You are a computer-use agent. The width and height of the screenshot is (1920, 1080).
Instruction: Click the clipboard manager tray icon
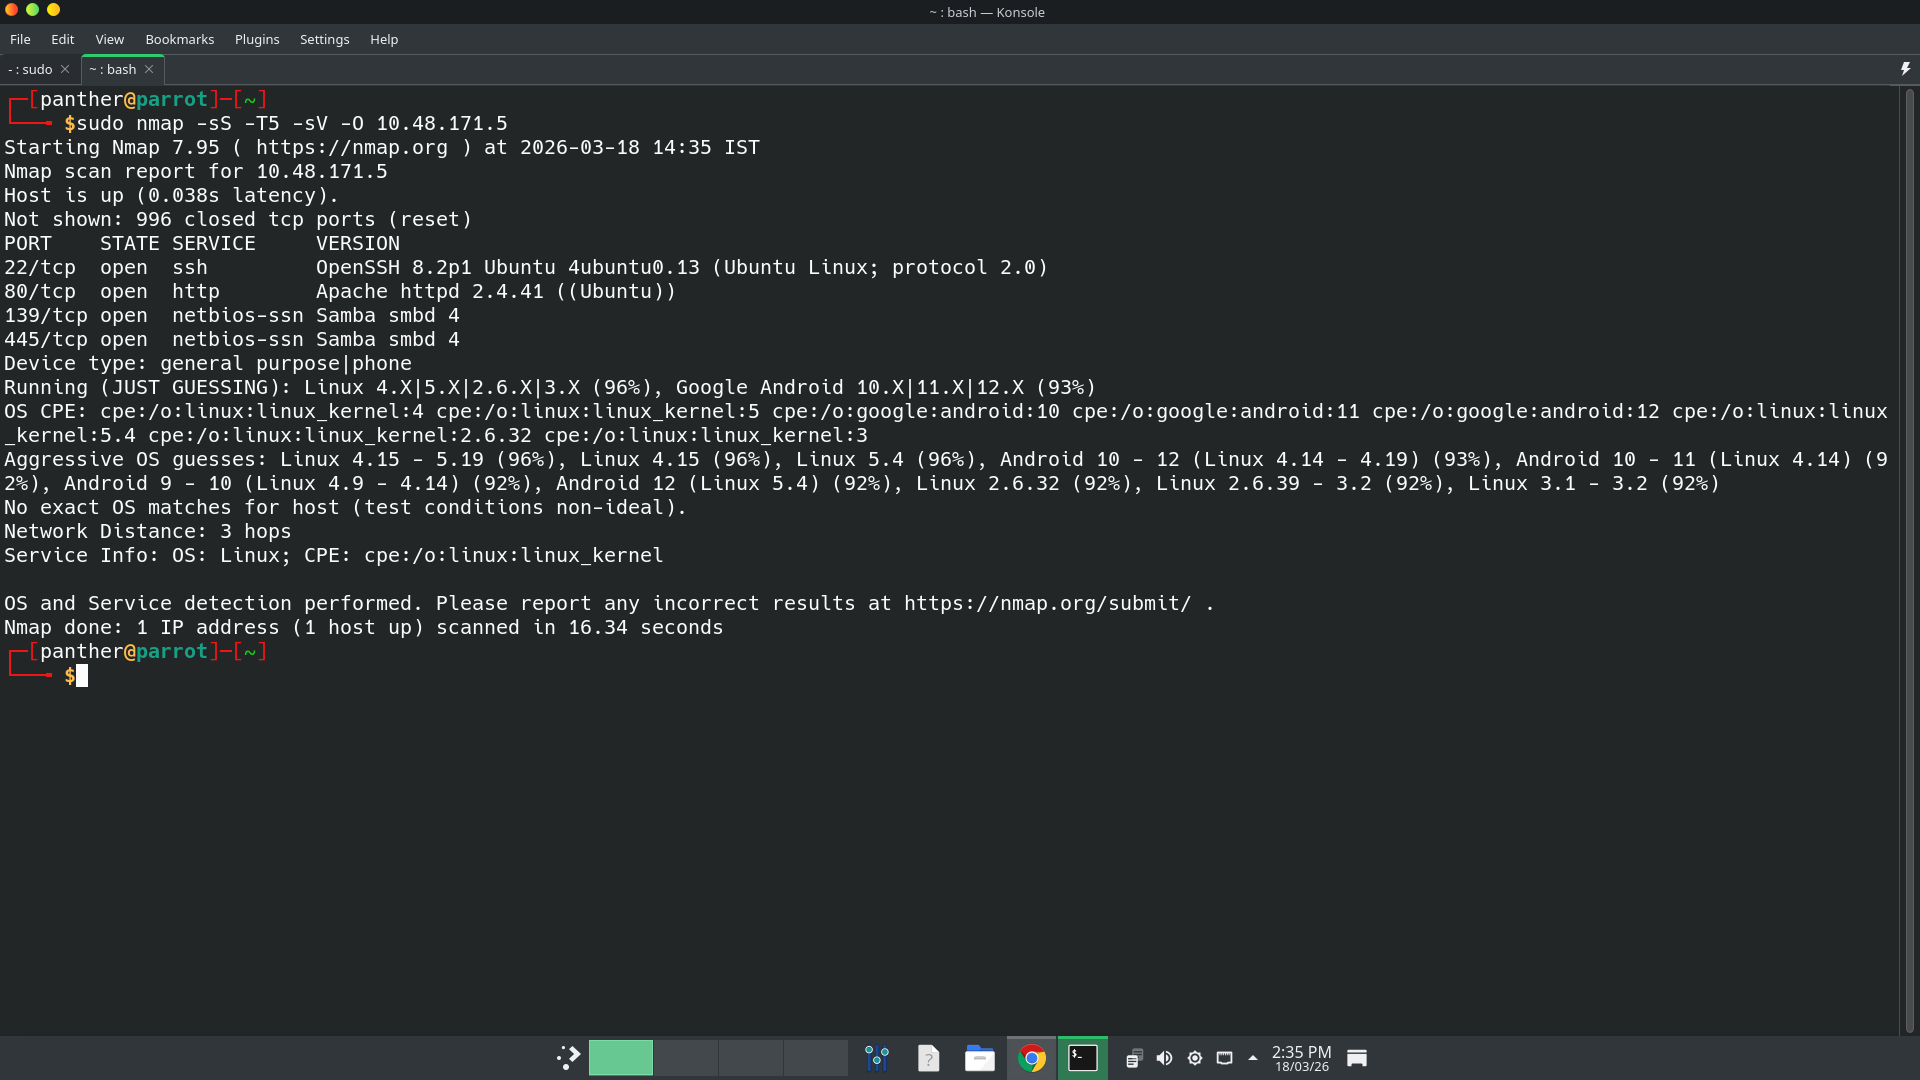(x=1134, y=1057)
